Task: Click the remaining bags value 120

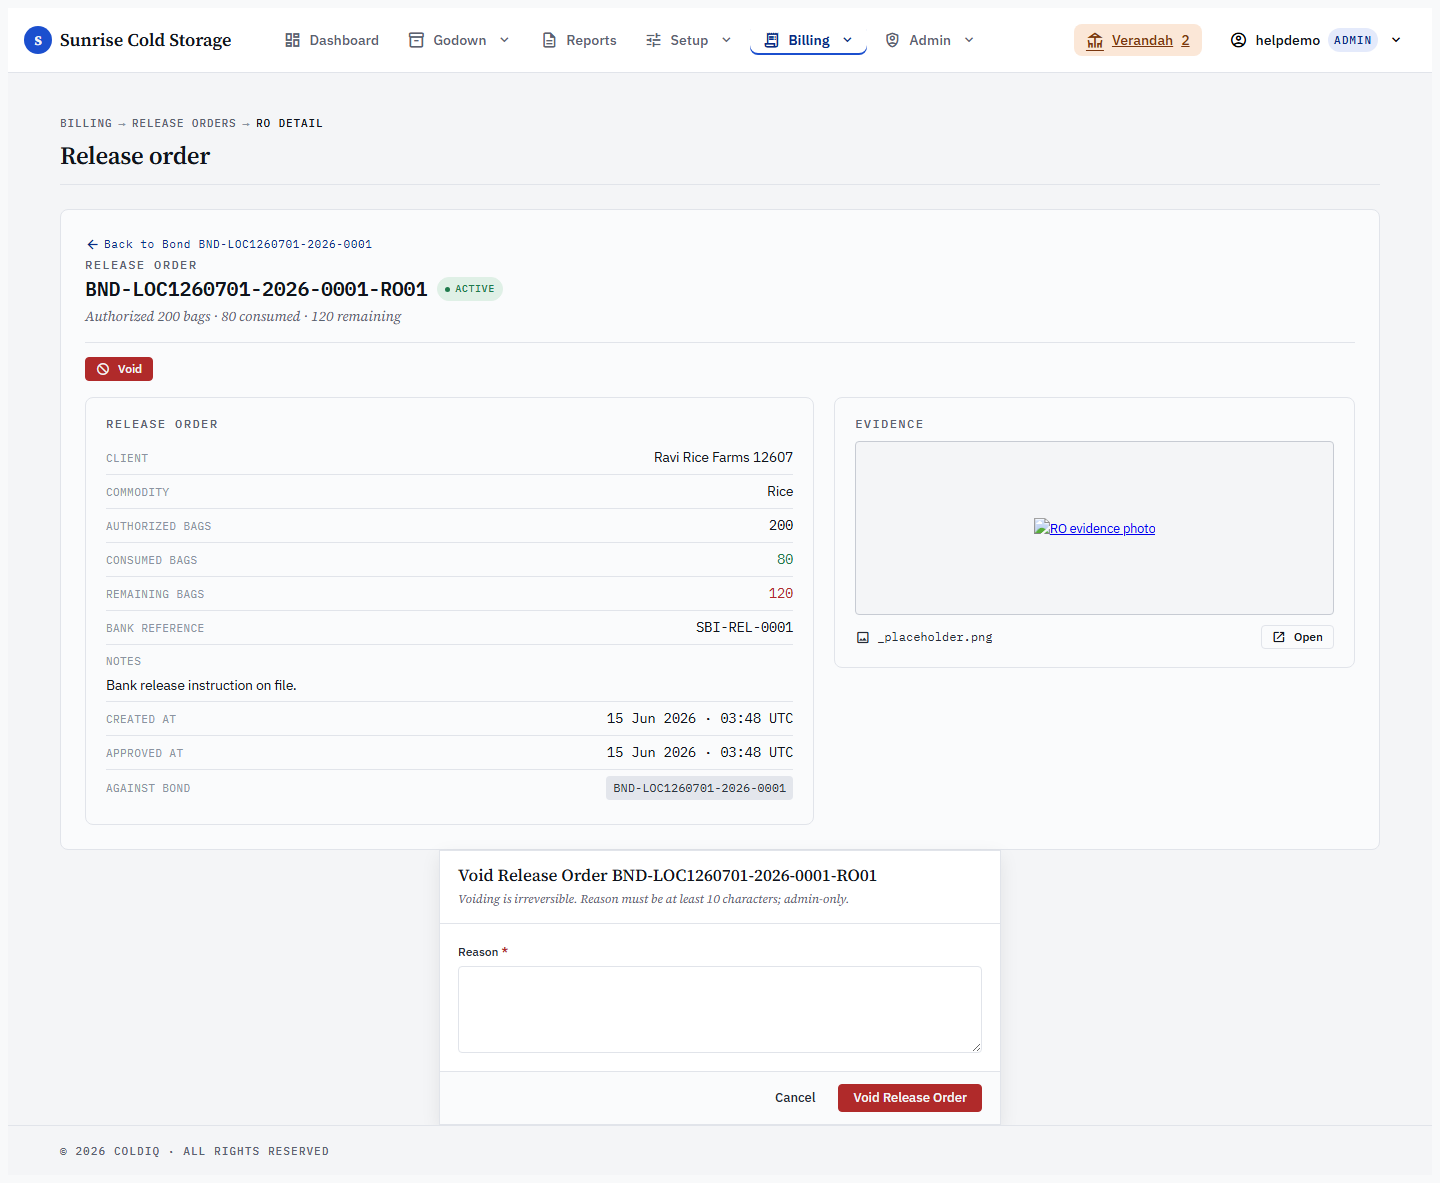Action: click(781, 593)
